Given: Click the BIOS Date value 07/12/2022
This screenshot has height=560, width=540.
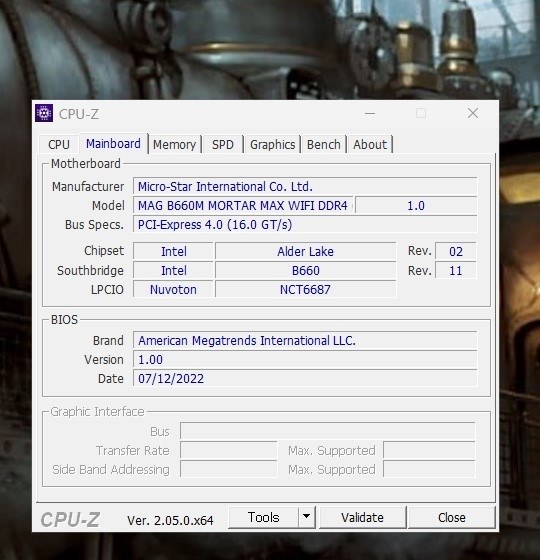Looking at the screenshot, I should [305, 378].
